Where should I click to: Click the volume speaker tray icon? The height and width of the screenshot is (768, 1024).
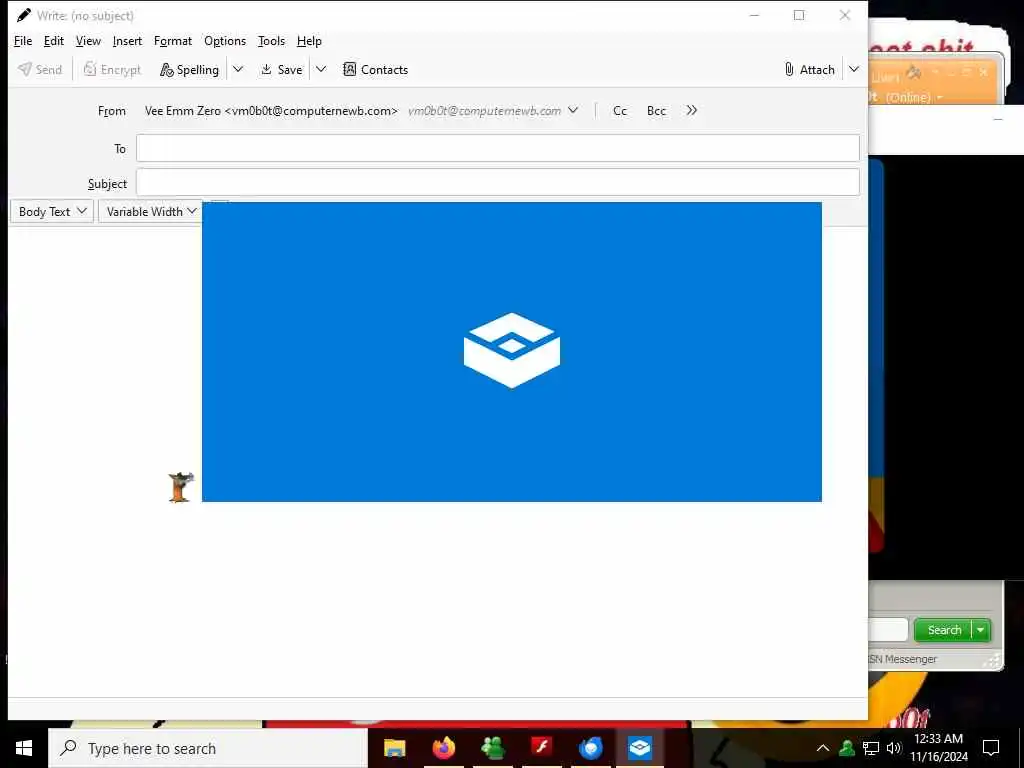(894, 748)
